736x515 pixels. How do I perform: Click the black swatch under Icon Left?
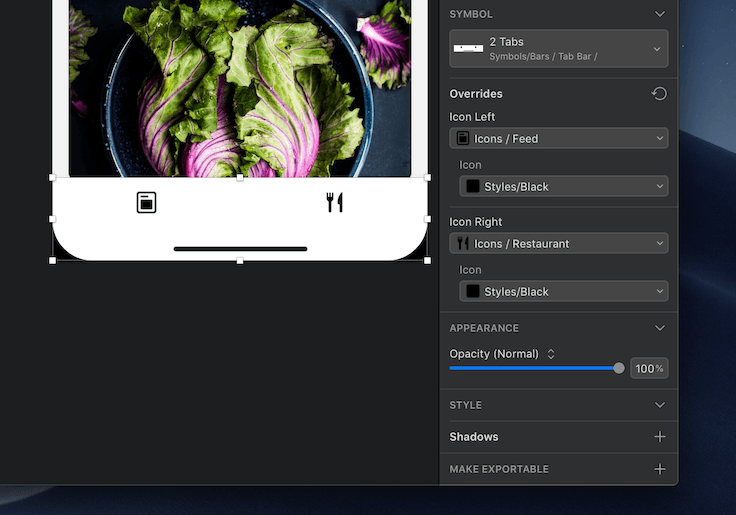(x=473, y=186)
